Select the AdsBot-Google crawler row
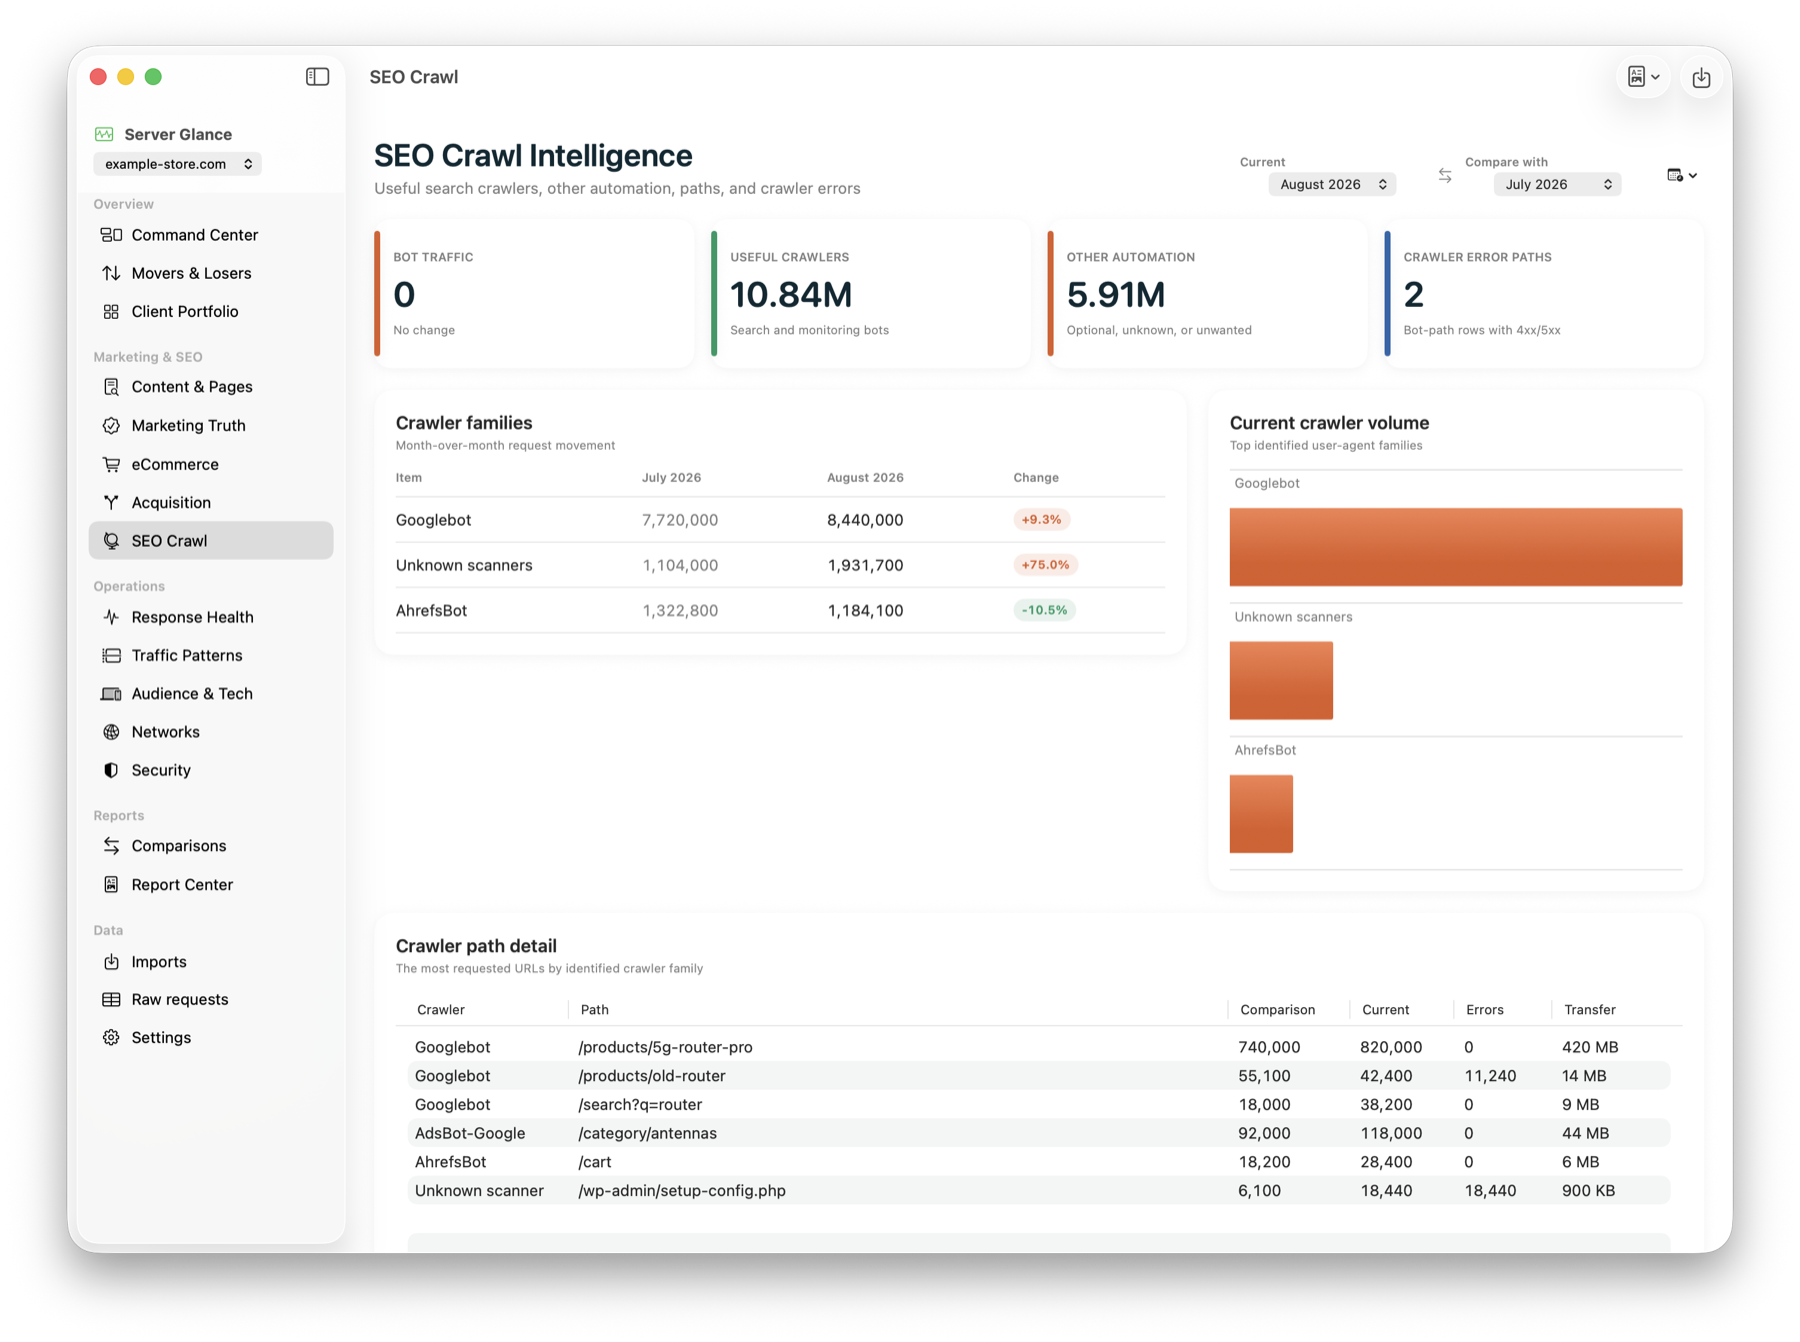Image resolution: width=1800 pixels, height=1342 pixels. [1039, 1133]
